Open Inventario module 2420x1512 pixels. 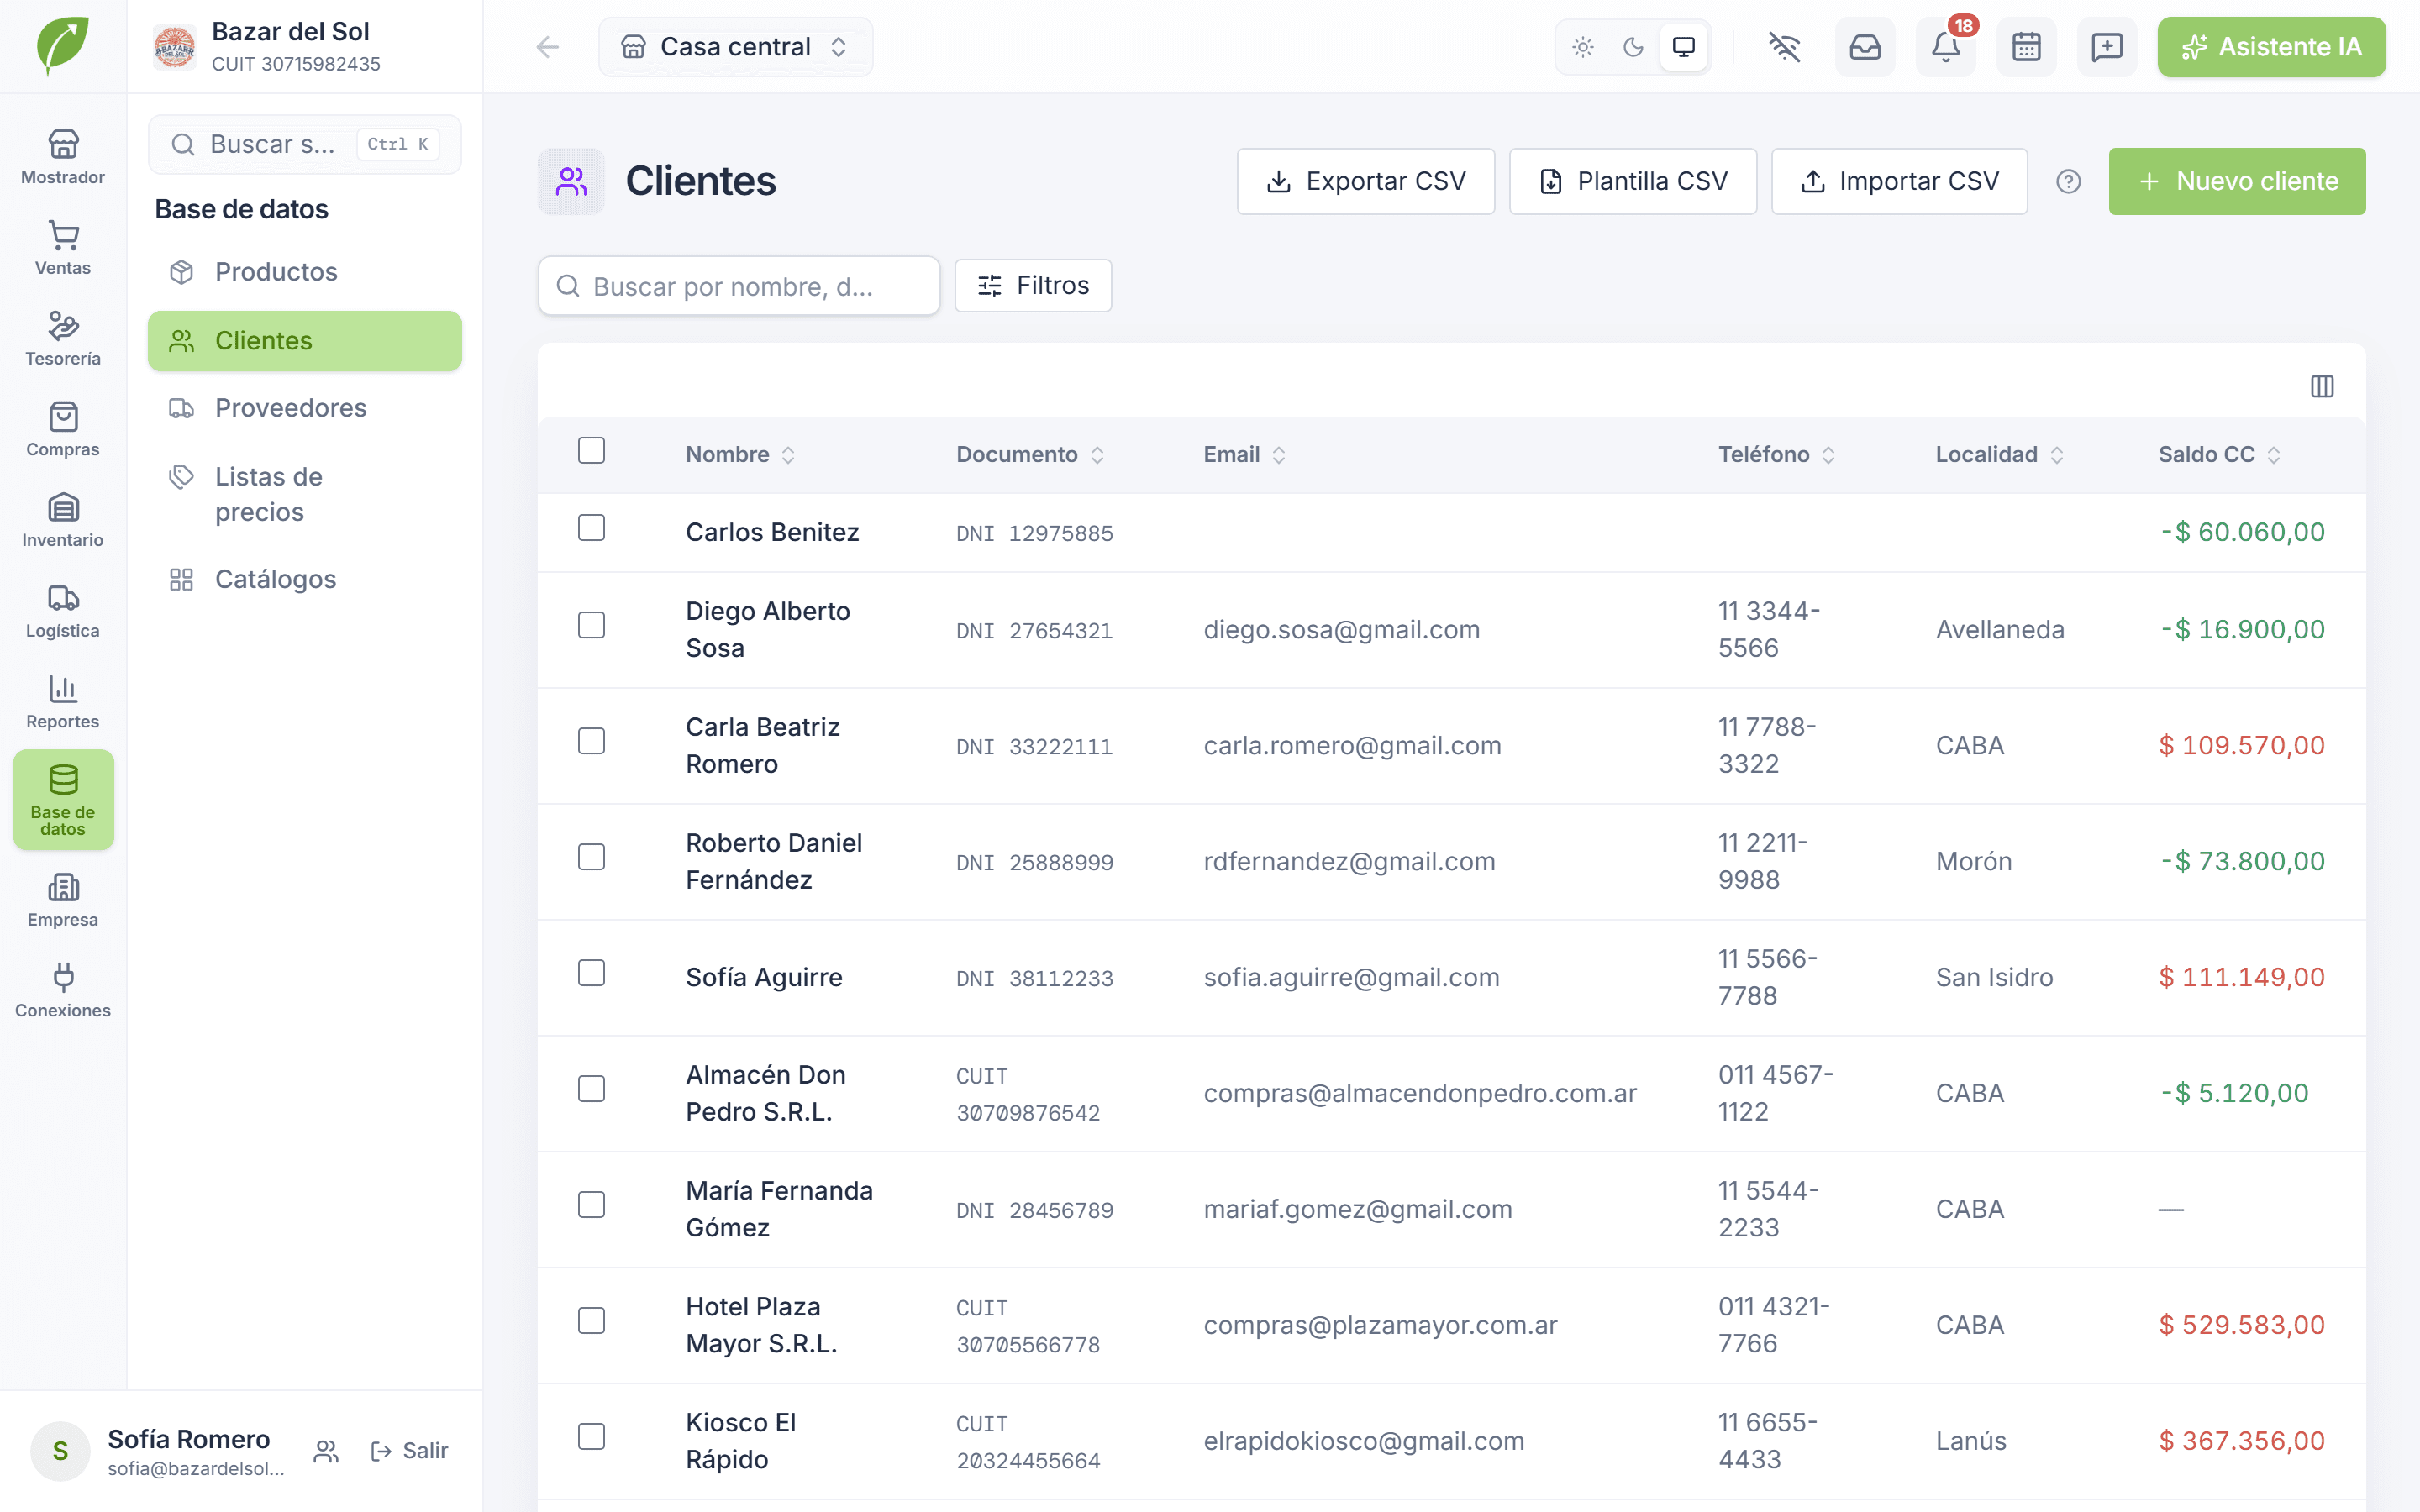point(63,521)
